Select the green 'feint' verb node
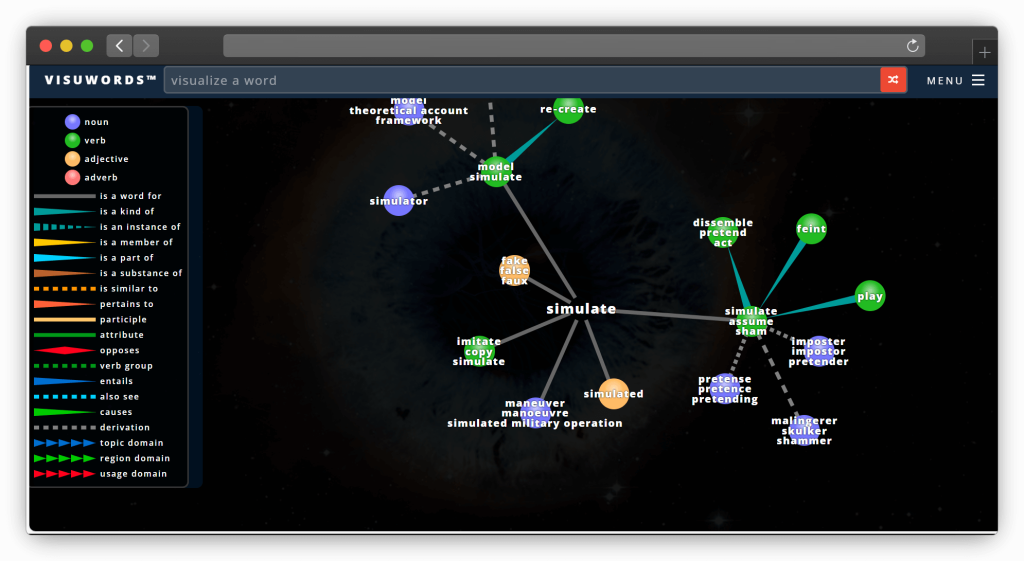The width and height of the screenshot is (1024, 561). click(x=811, y=229)
